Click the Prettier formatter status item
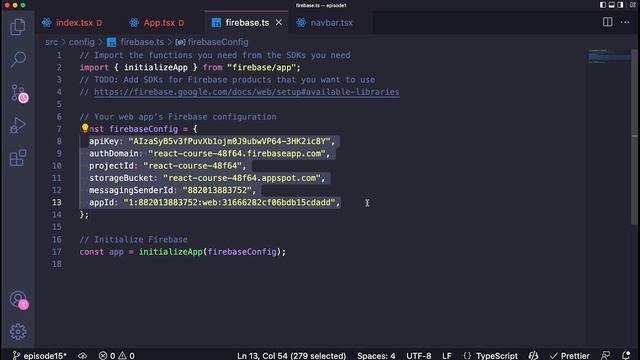Image resolution: width=640 pixels, height=360 pixels. (569, 356)
